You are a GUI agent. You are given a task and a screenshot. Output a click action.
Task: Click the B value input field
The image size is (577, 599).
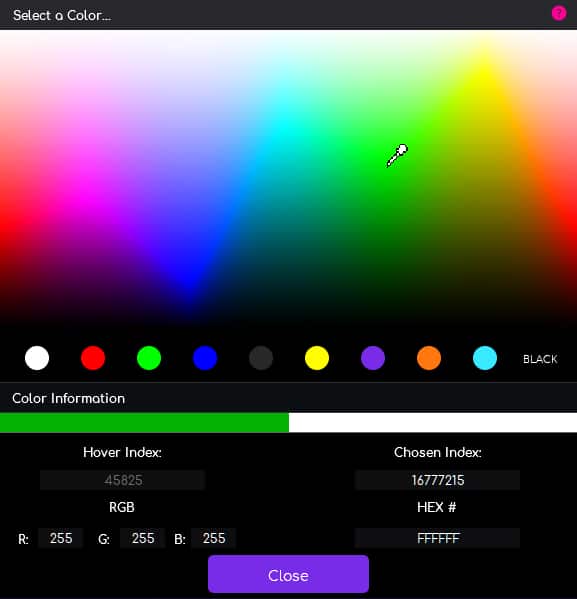pyautogui.click(x=214, y=538)
